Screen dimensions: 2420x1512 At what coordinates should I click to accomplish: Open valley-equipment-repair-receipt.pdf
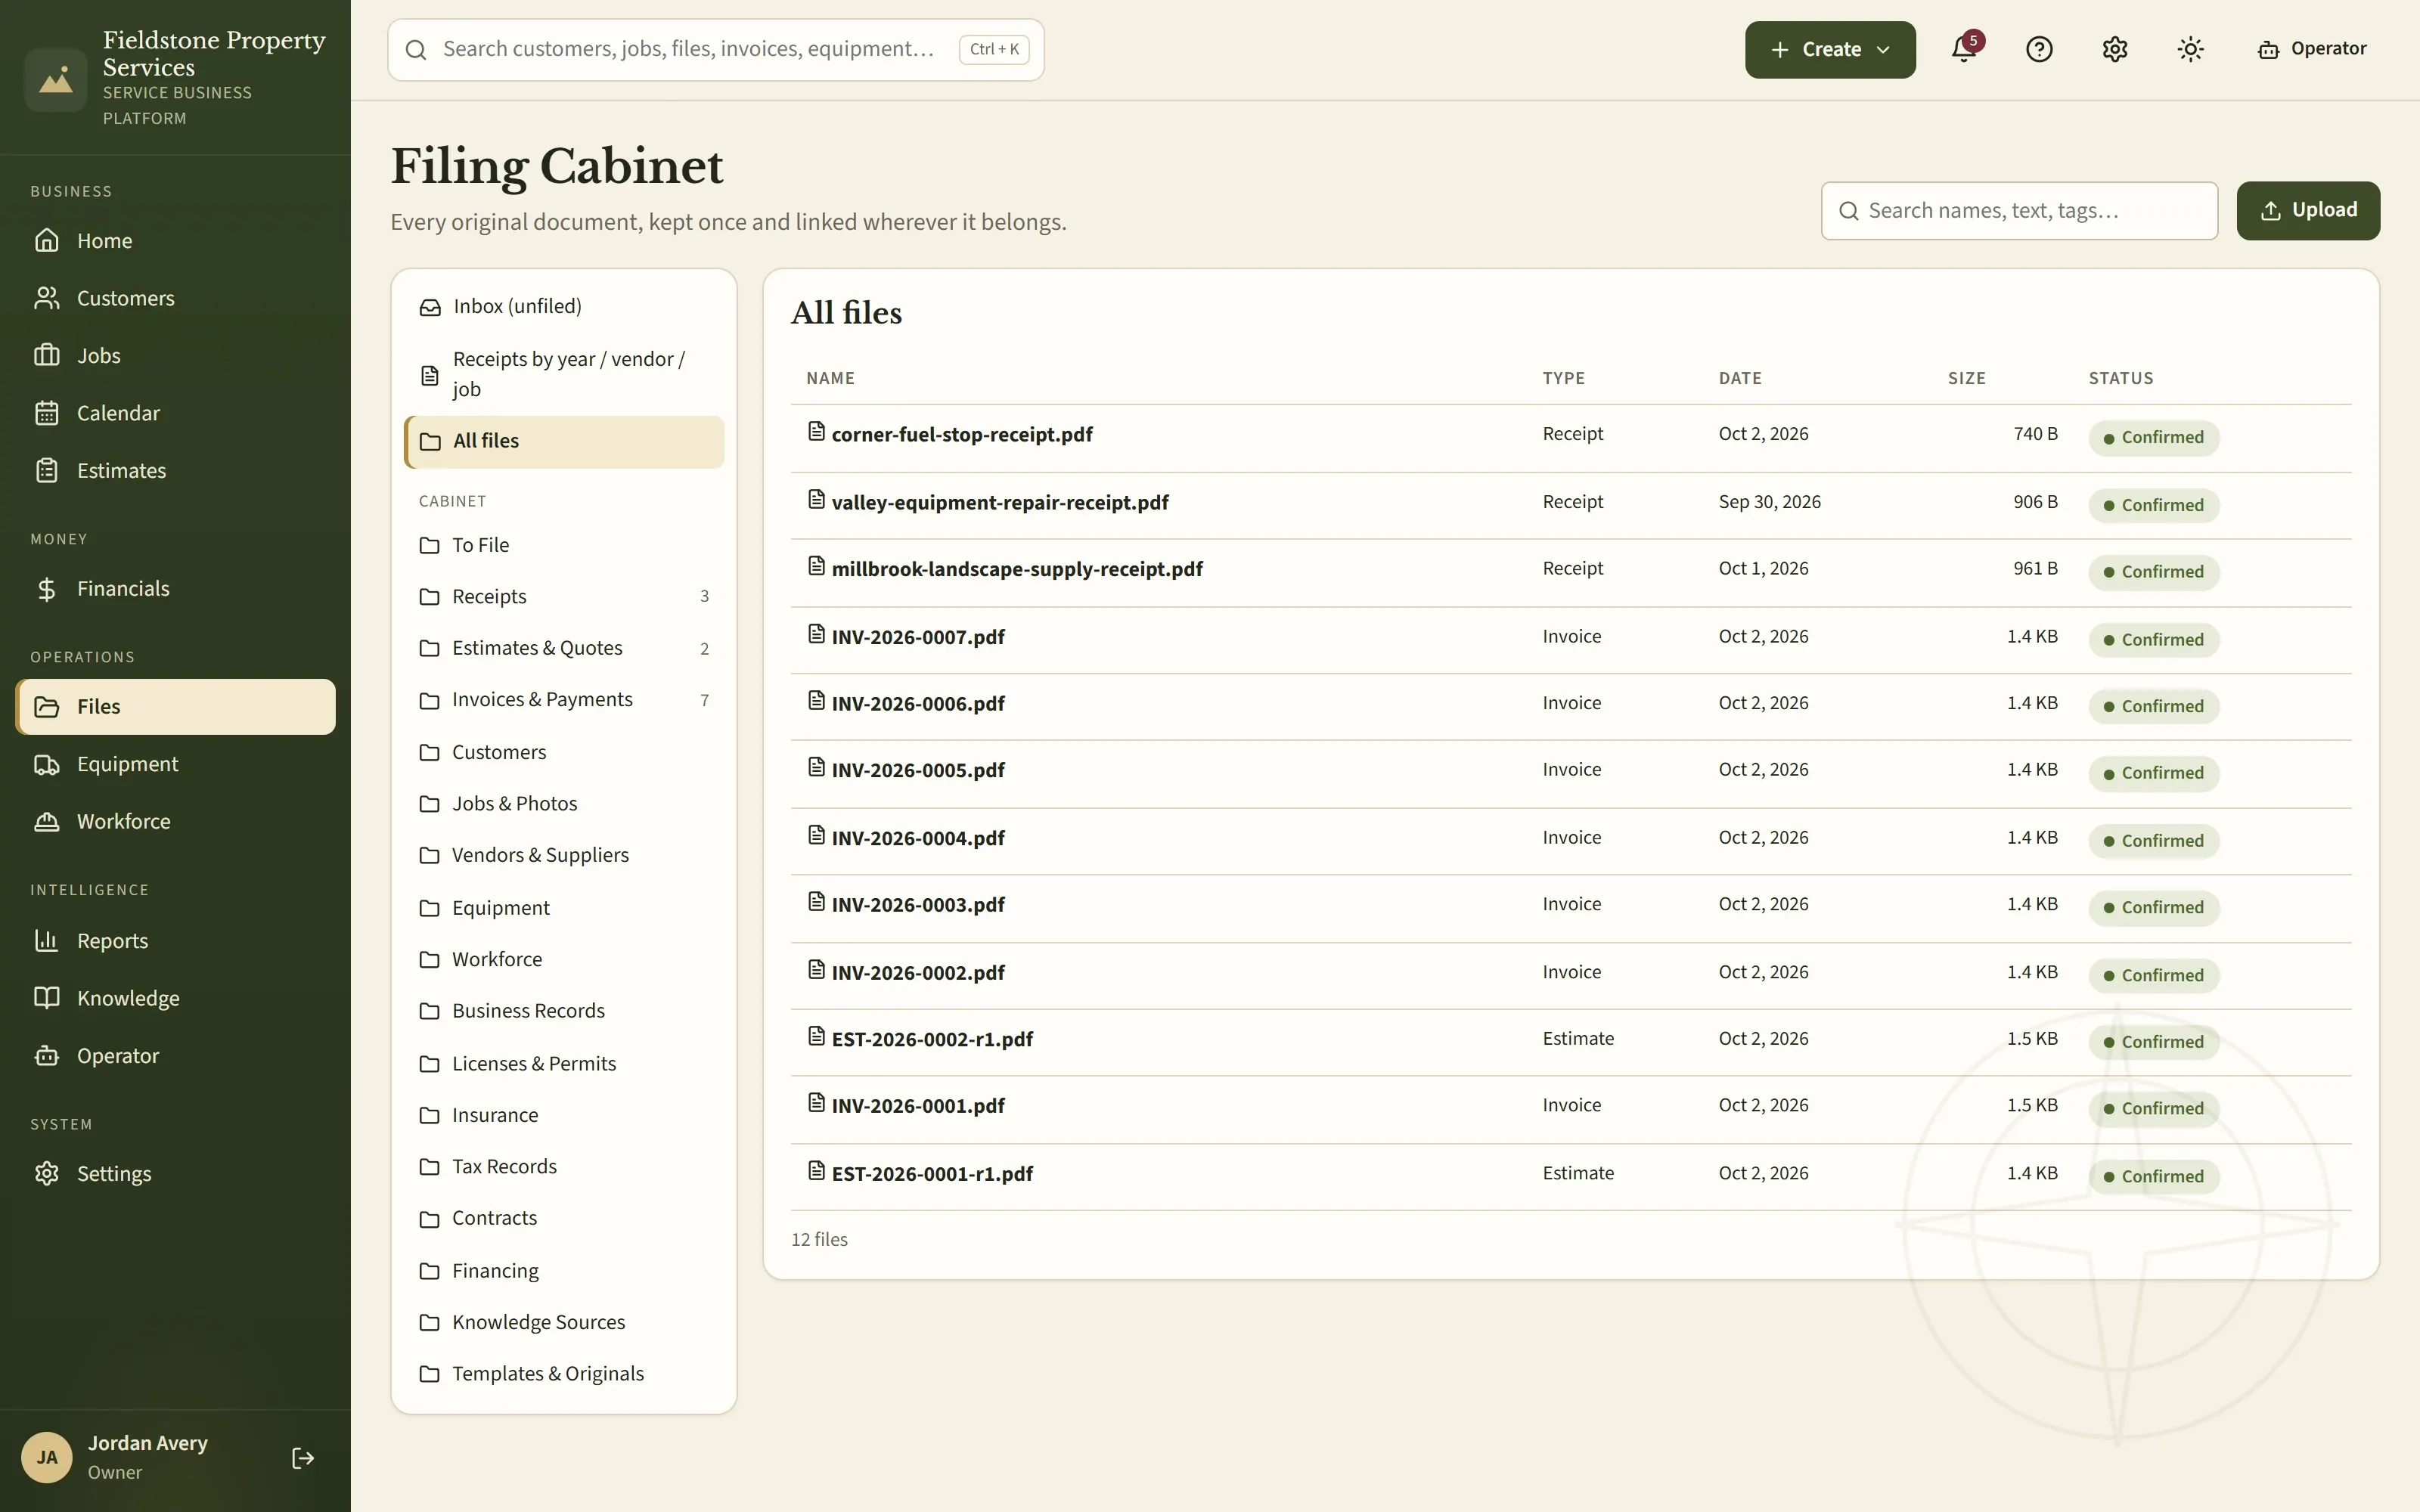(x=999, y=502)
